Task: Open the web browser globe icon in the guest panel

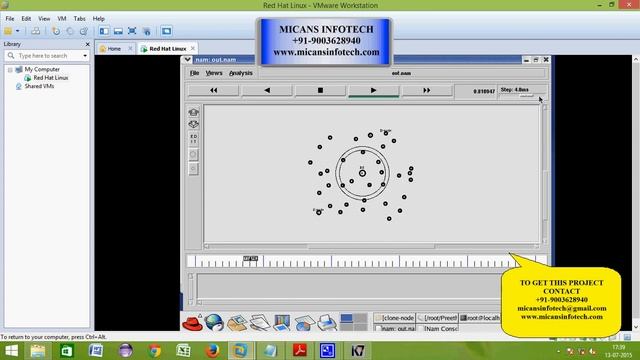Action: coord(214,322)
